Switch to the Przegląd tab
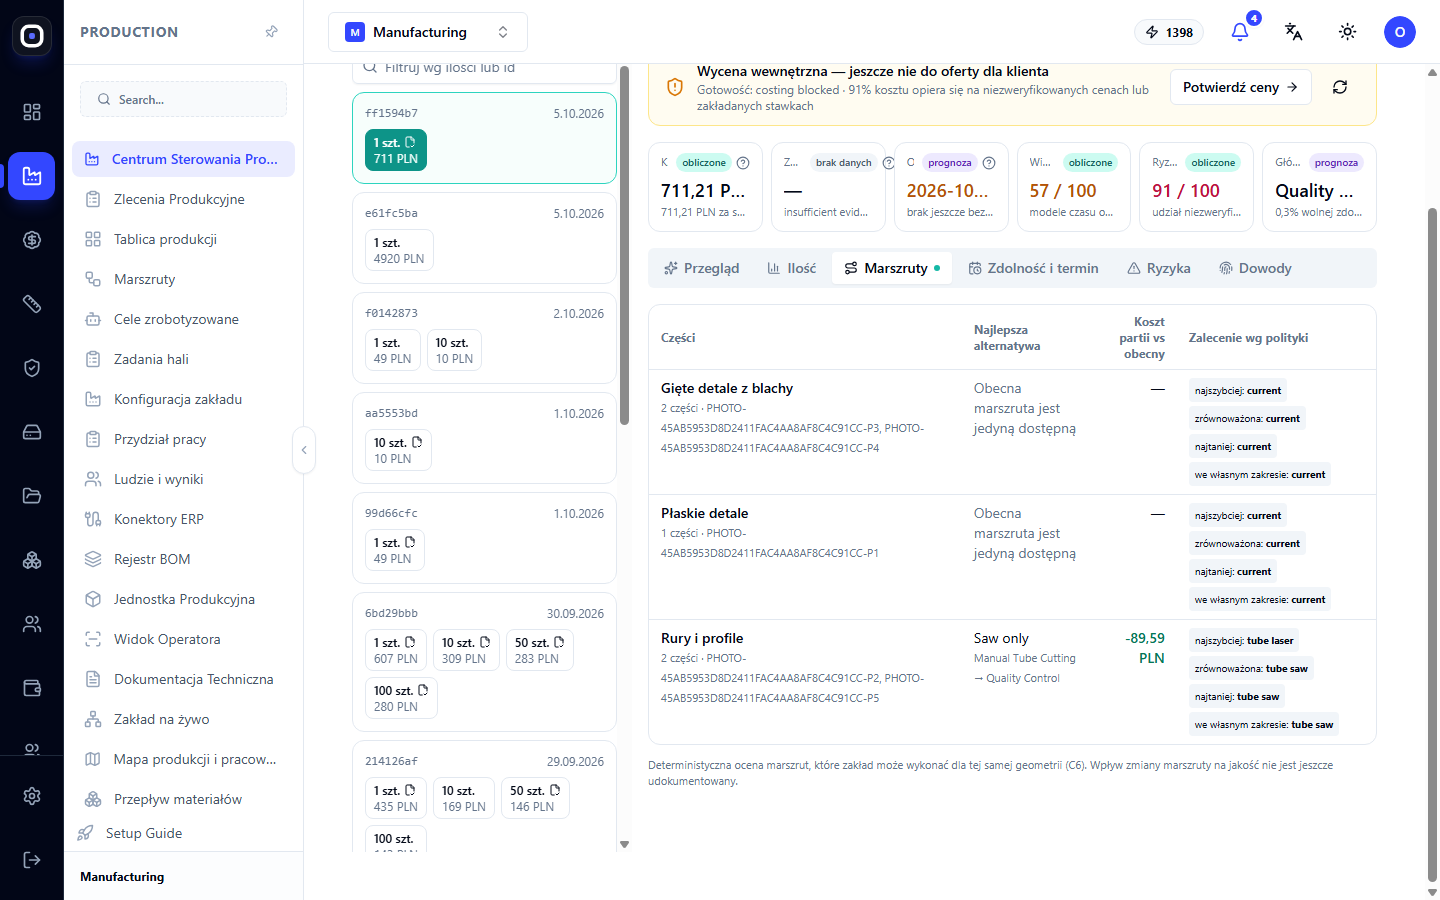 (x=702, y=268)
